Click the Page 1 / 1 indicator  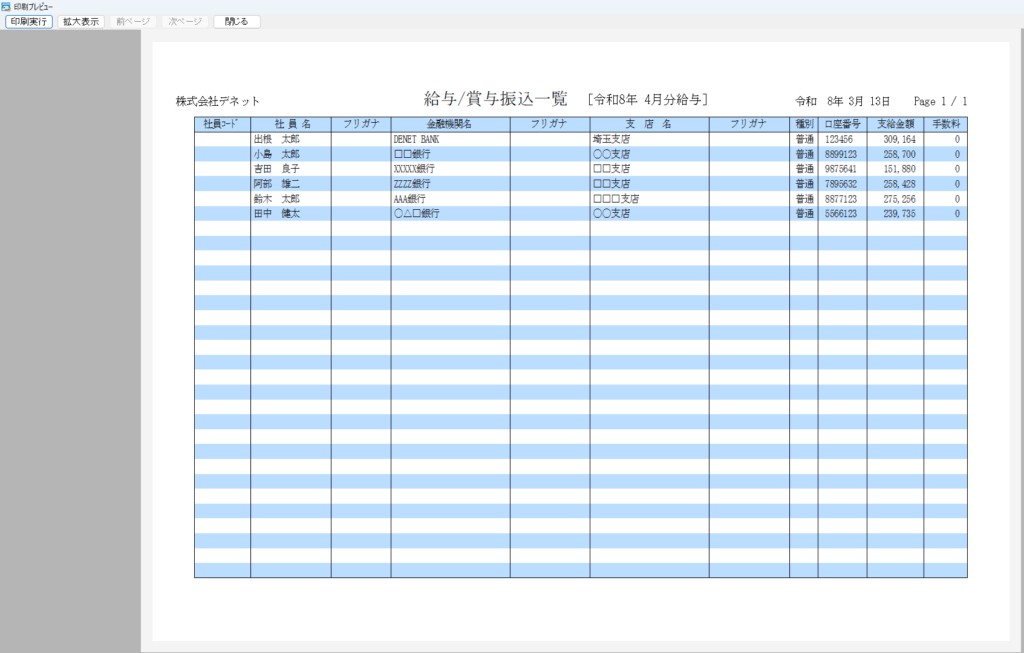tap(940, 101)
